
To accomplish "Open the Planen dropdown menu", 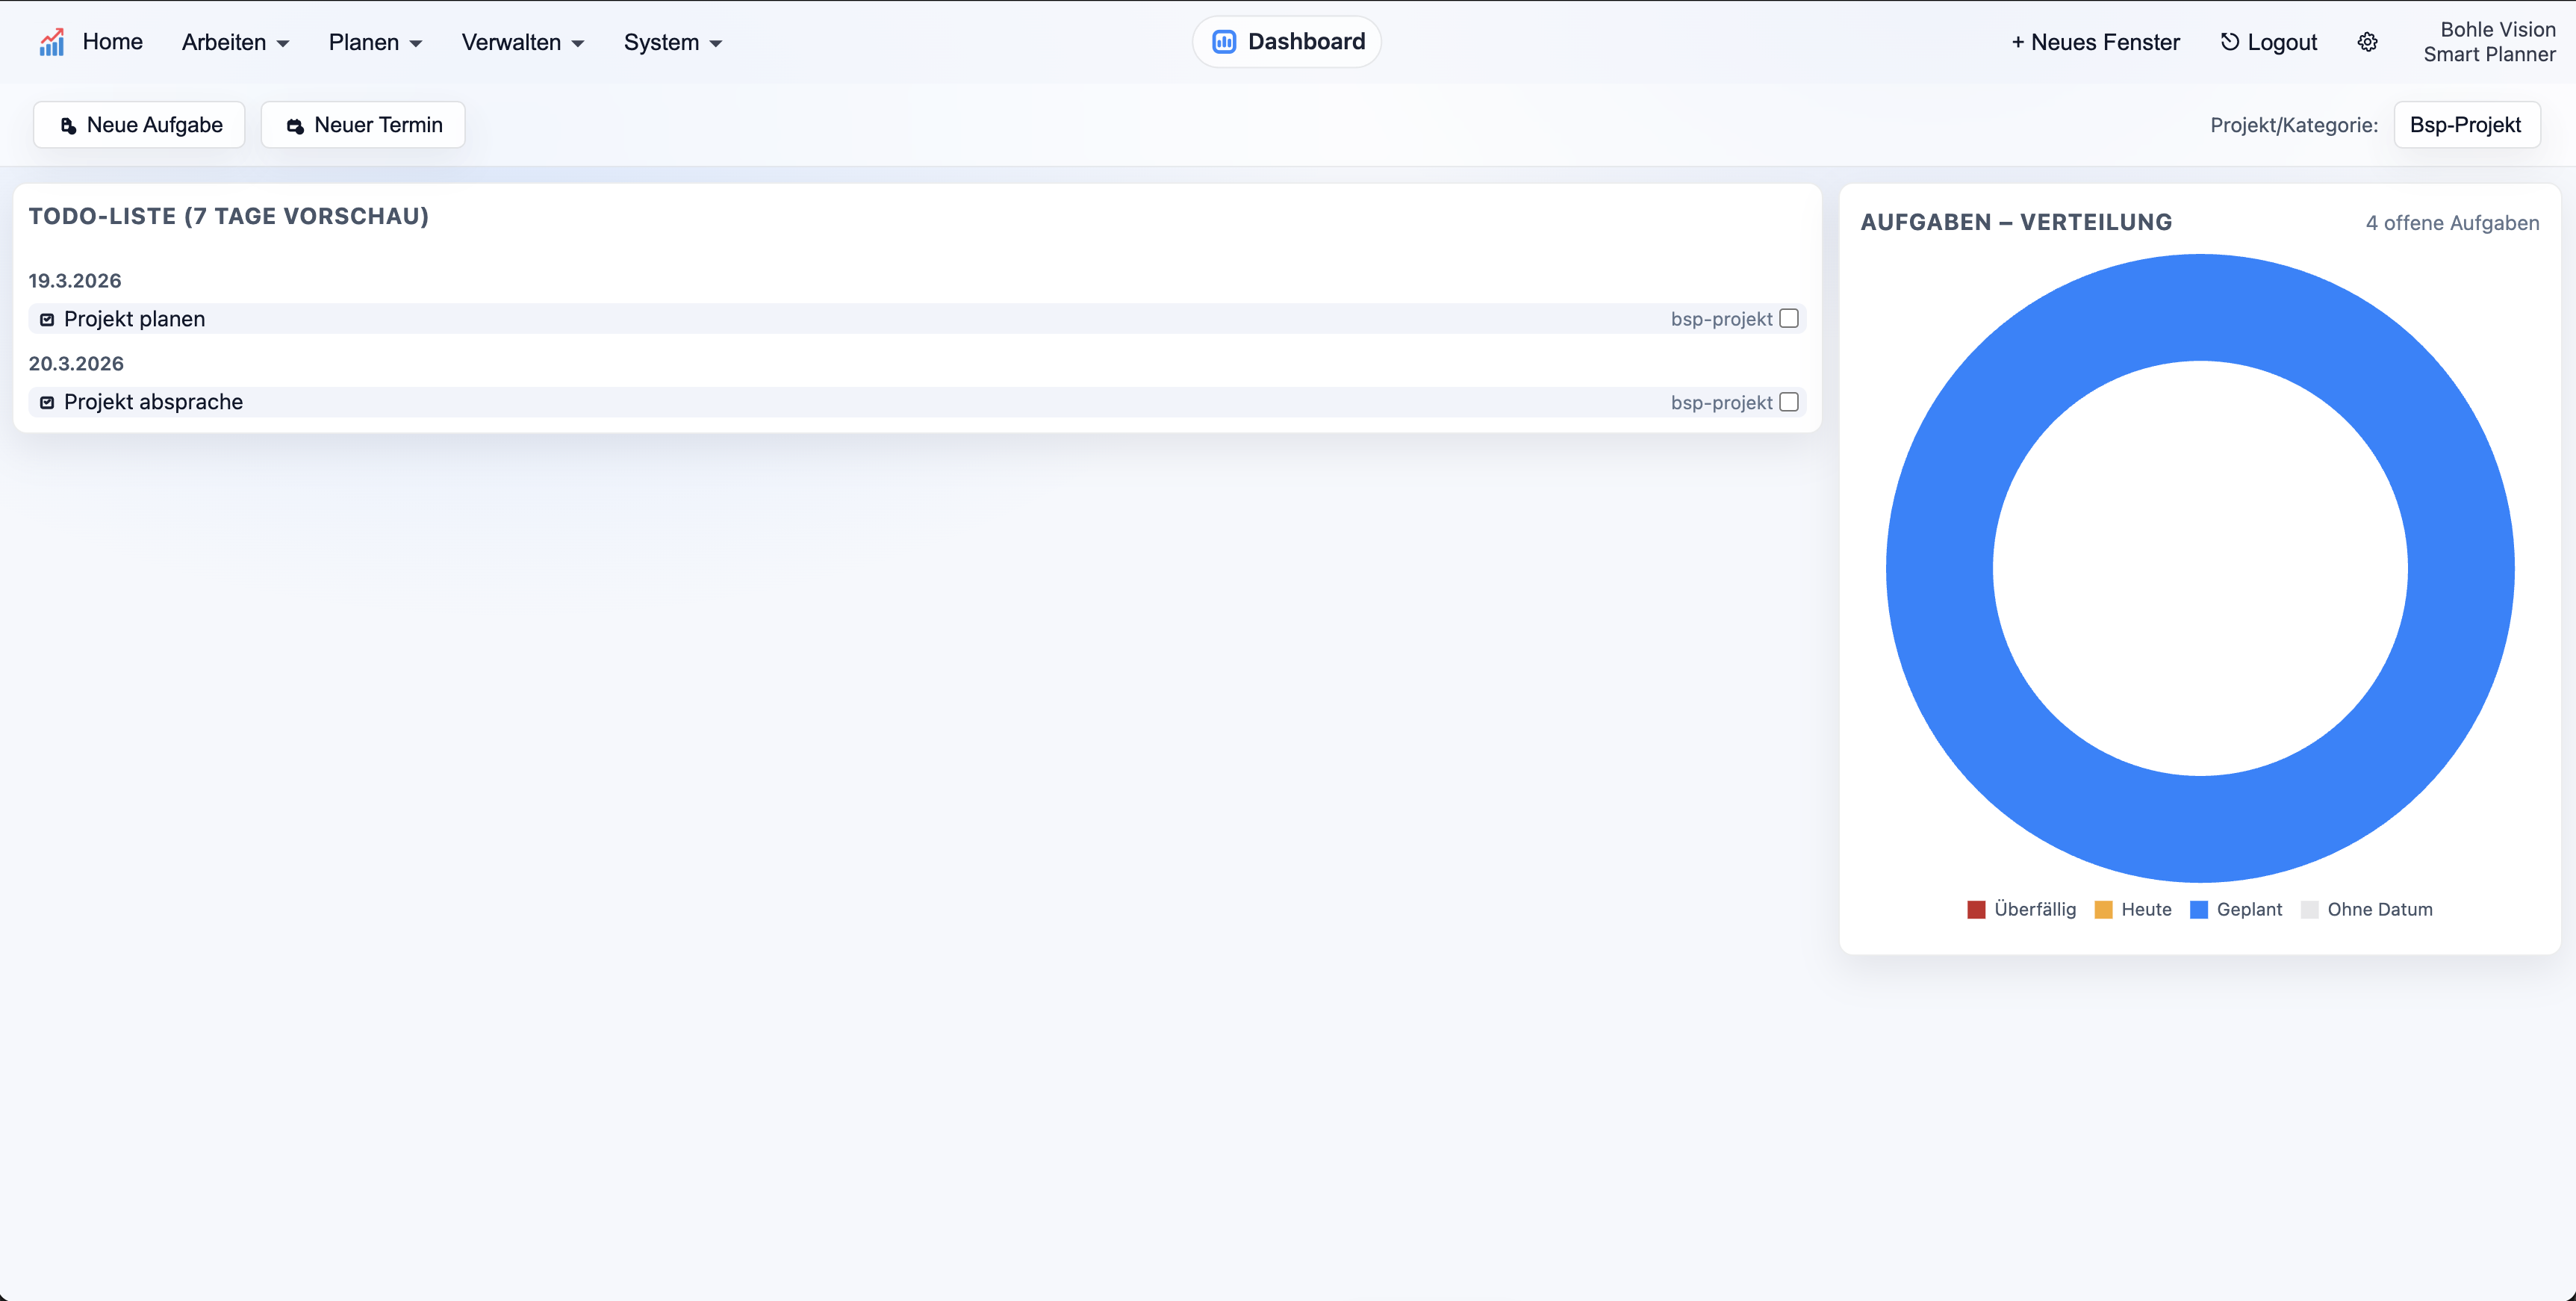I will (375, 42).
